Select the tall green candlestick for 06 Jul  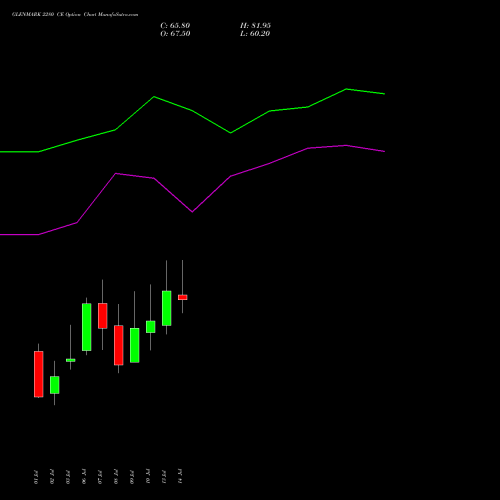coord(87,327)
